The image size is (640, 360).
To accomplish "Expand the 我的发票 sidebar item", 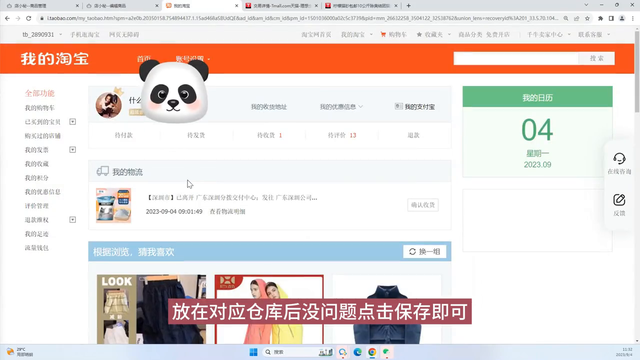I will 72,150.
